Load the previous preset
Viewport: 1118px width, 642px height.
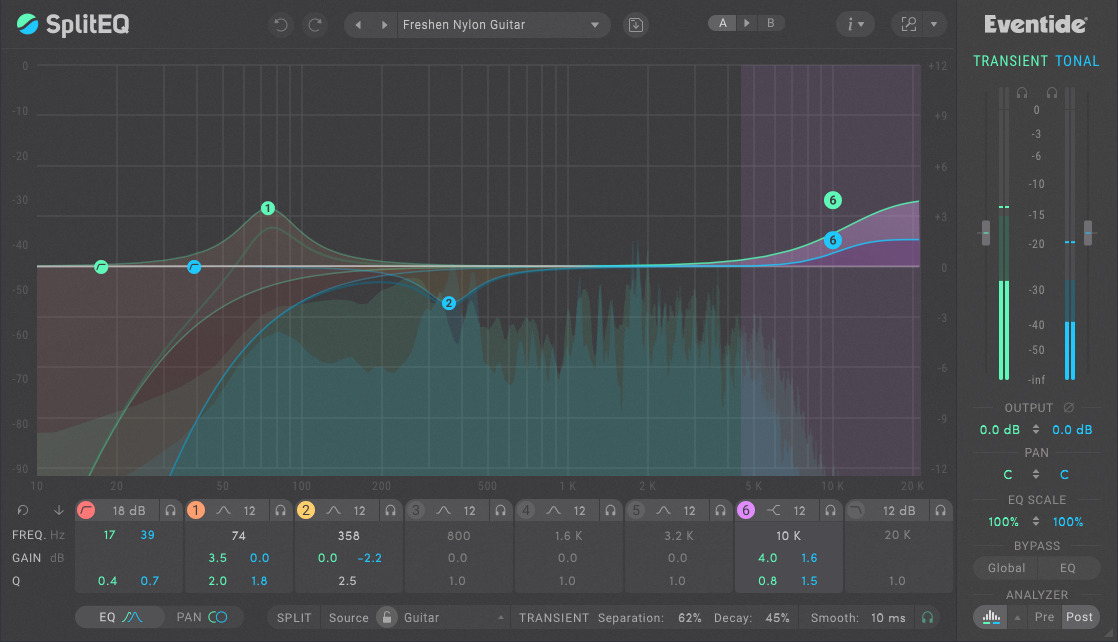click(x=358, y=25)
